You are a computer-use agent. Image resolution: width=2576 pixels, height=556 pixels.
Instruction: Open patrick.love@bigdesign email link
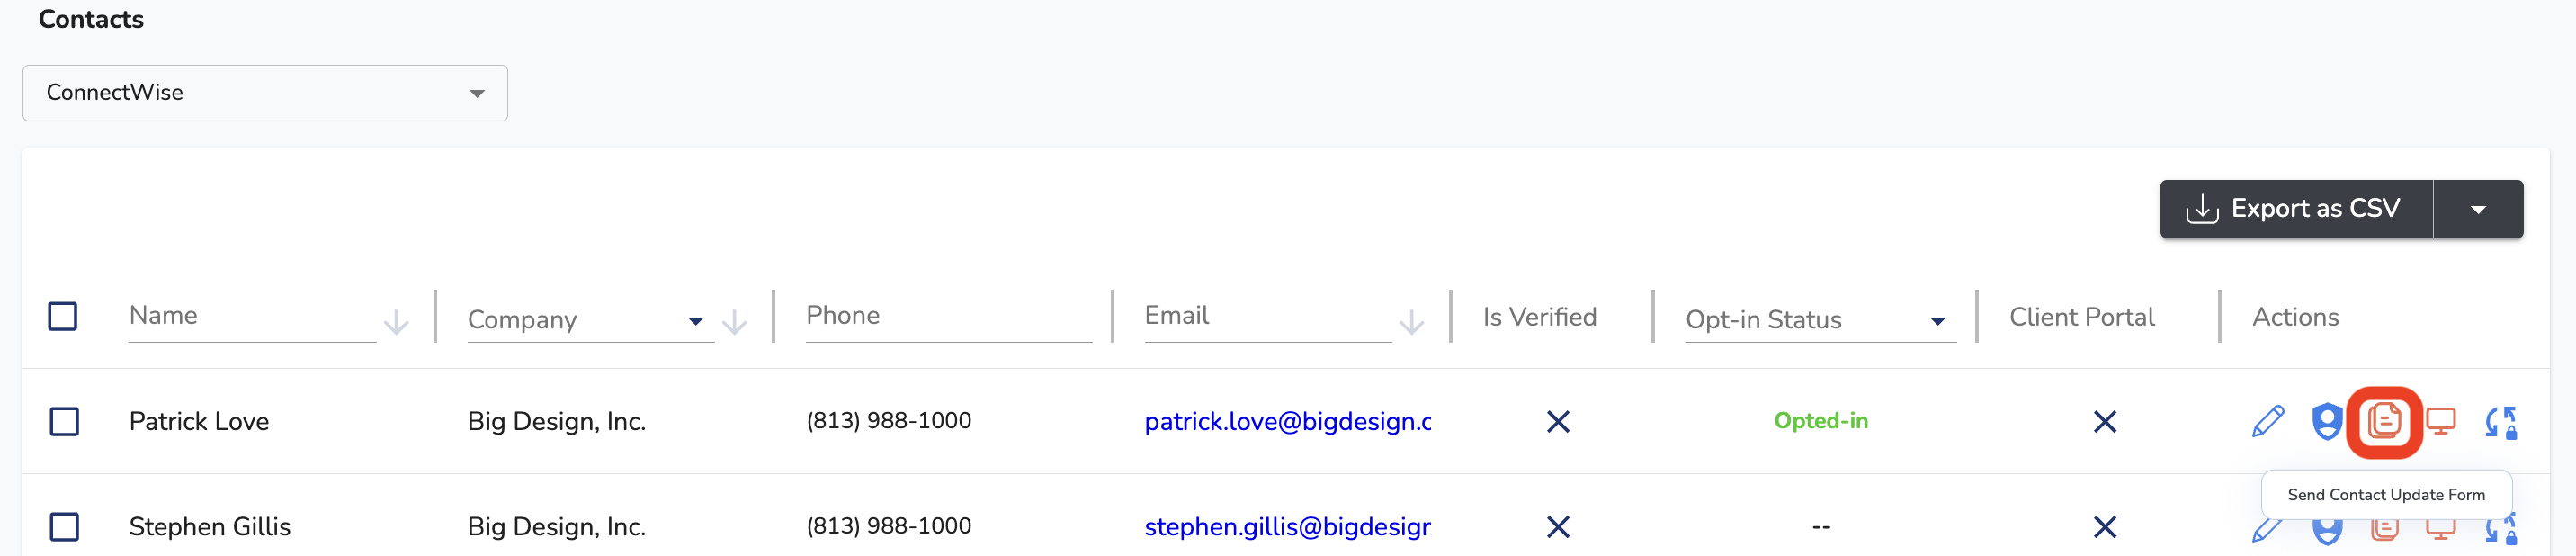click(x=1287, y=421)
